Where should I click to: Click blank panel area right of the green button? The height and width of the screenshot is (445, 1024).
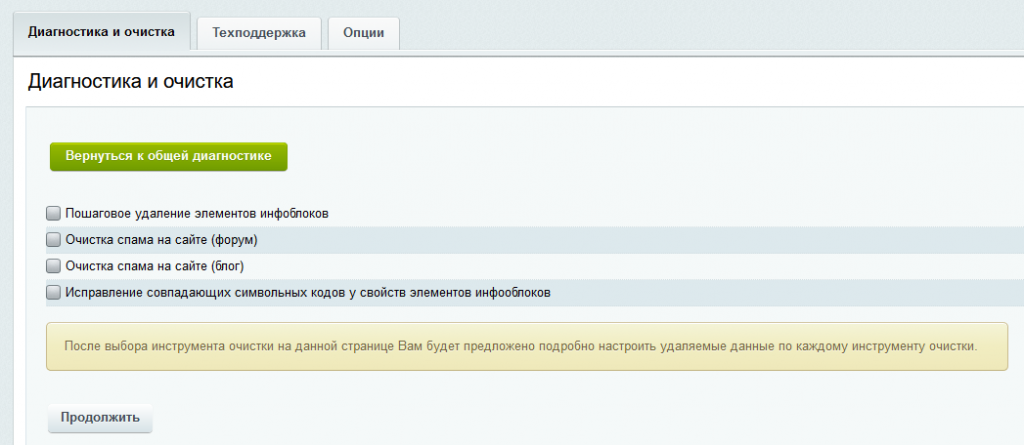tap(600, 156)
